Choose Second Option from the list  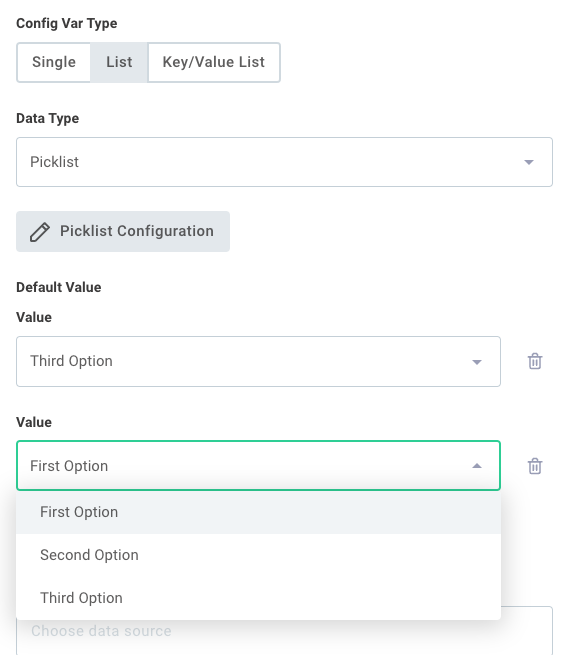[258, 555]
